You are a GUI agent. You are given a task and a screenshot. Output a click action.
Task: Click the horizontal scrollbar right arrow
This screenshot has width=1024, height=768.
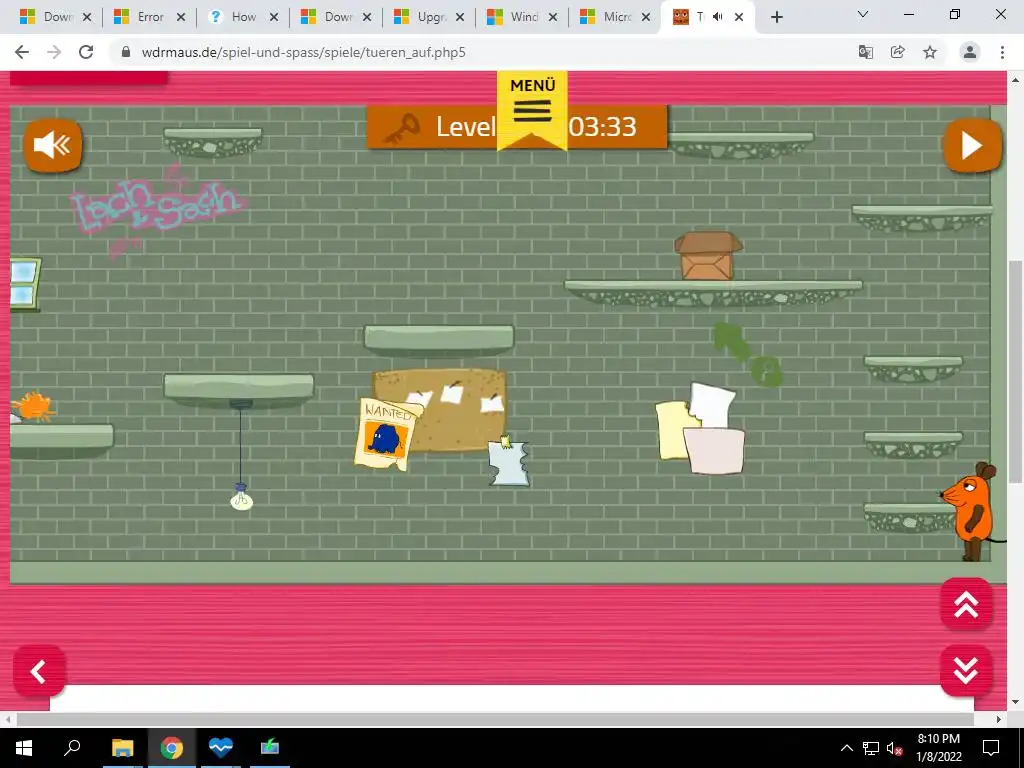point(999,719)
